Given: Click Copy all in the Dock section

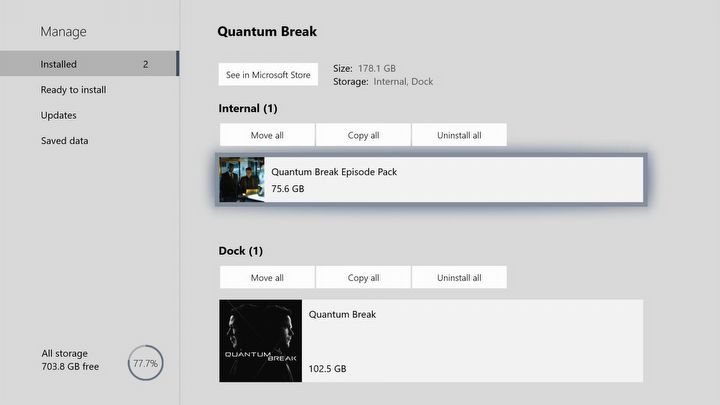Looking at the screenshot, I should (363, 278).
